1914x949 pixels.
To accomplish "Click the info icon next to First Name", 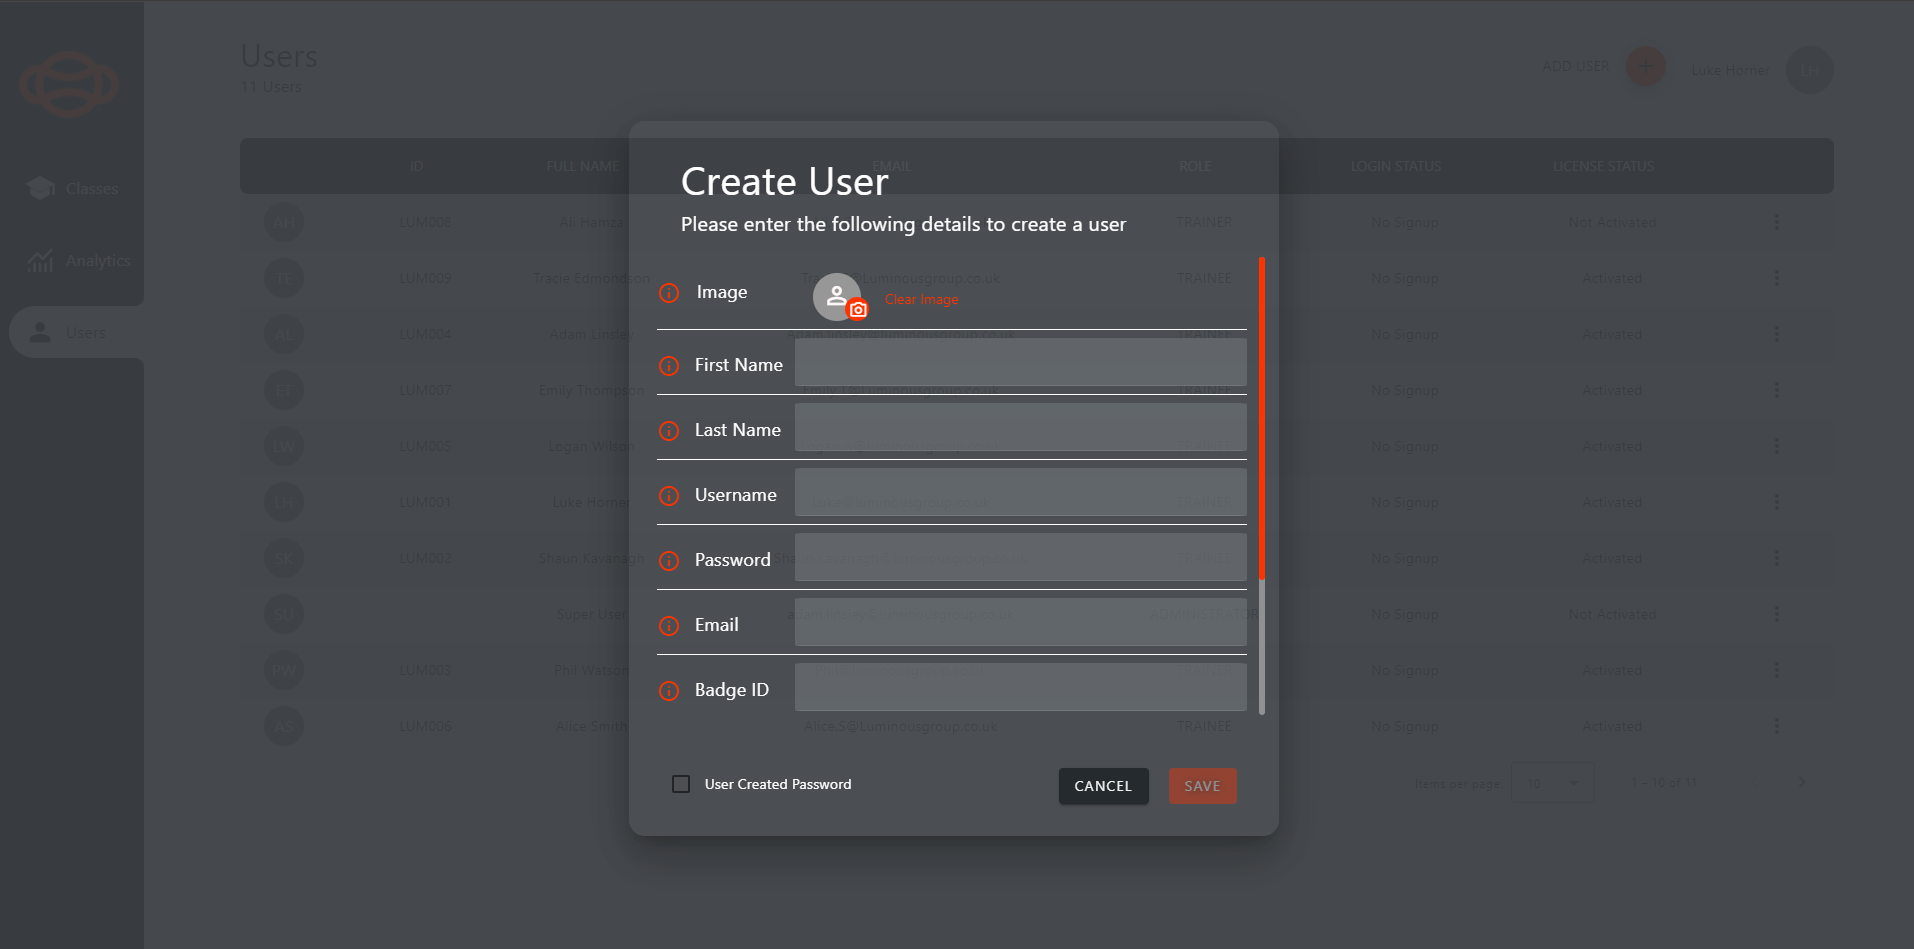I will coord(669,366).
